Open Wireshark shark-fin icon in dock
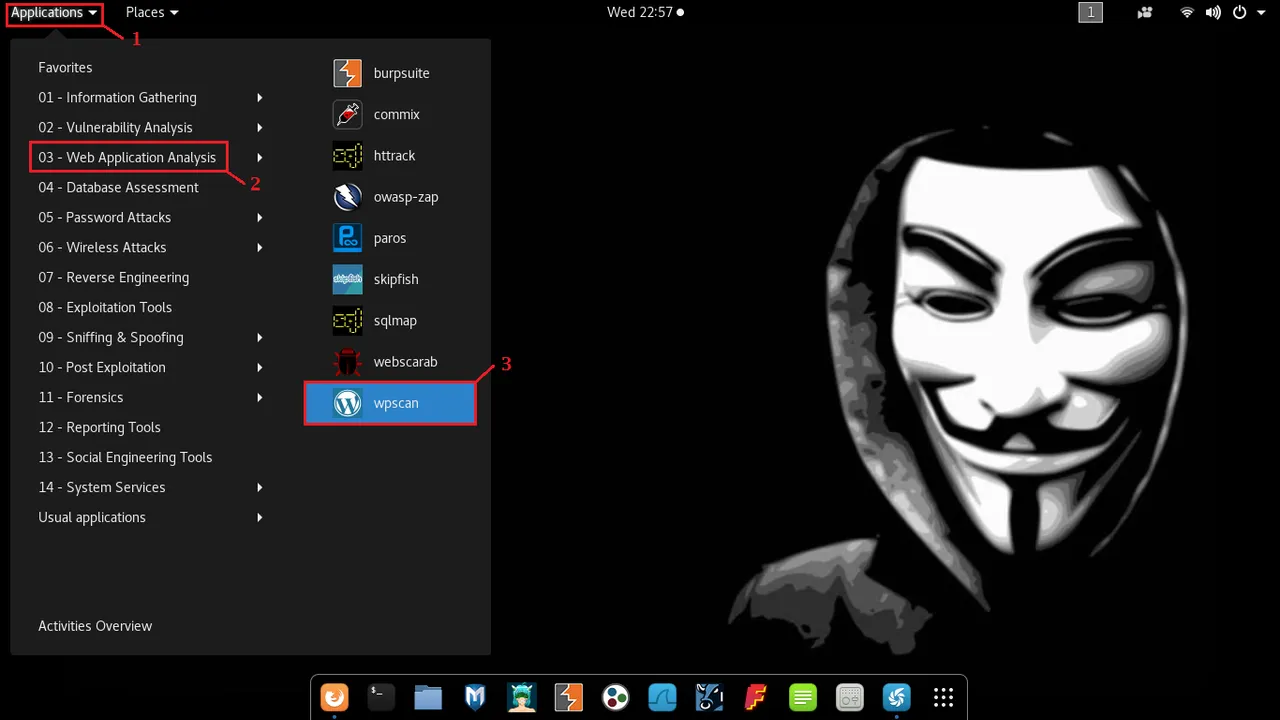 (x=663, y=697)
